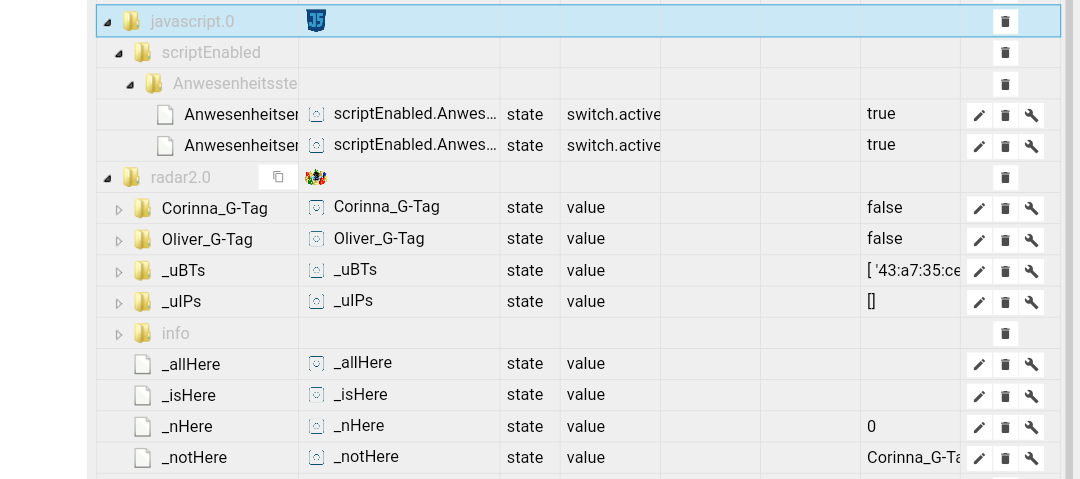1080x479 pixels.
Task: Expand the Corinna_G-Tag folder
Action: (119, 210)
